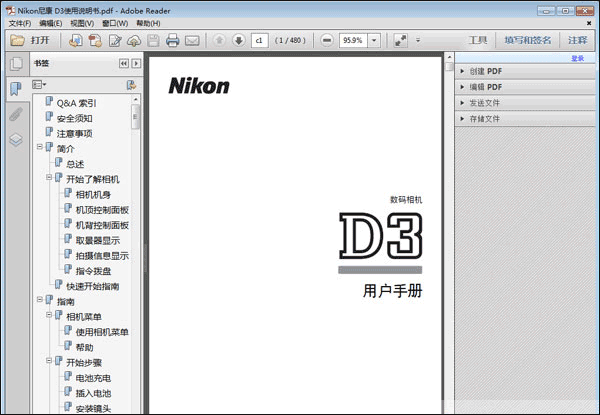Collapse the 开始了解相机 bookmark node

50,178
